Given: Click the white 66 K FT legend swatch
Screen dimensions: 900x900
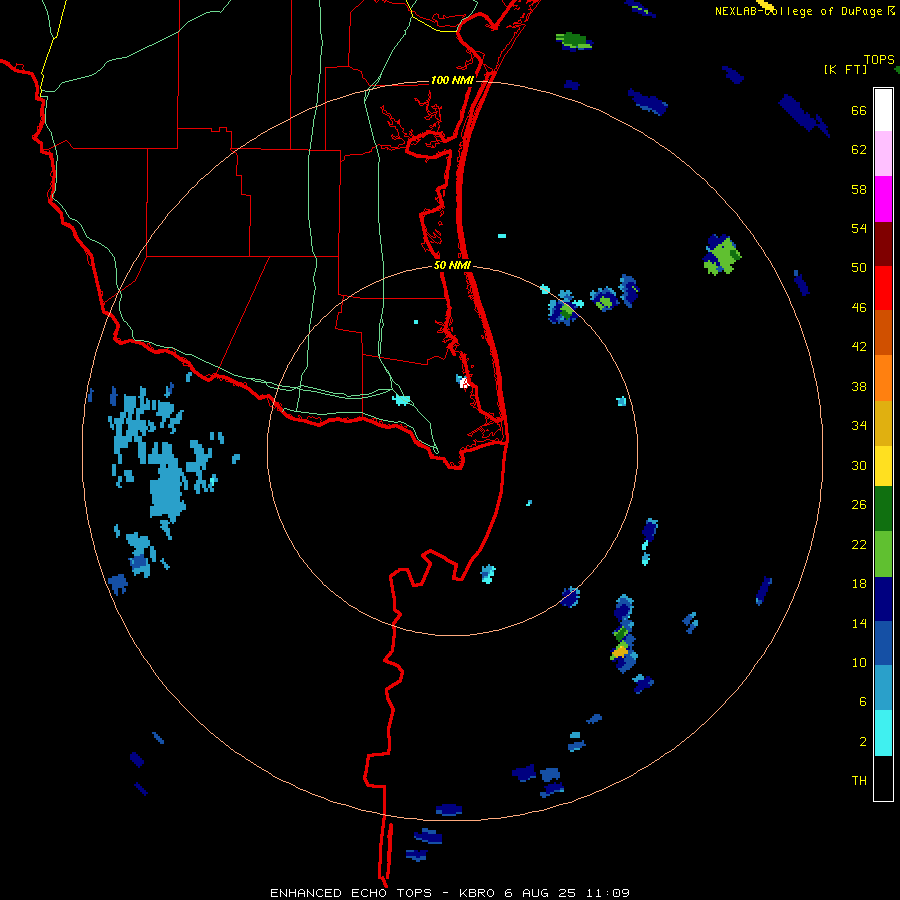Looking at the screenshot, I should [883, 110].
